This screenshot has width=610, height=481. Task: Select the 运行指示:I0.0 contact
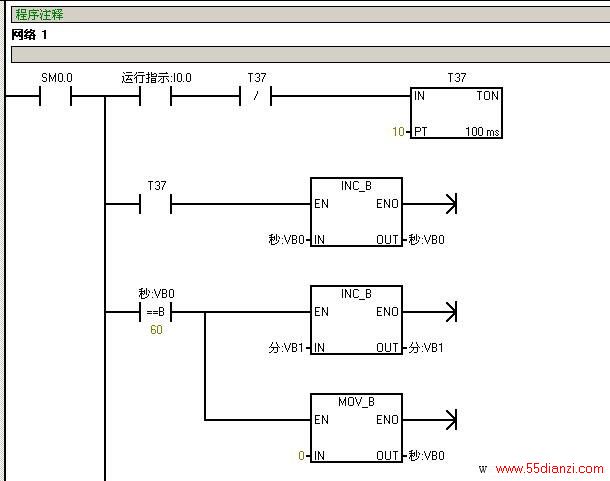tap(156, 96)
